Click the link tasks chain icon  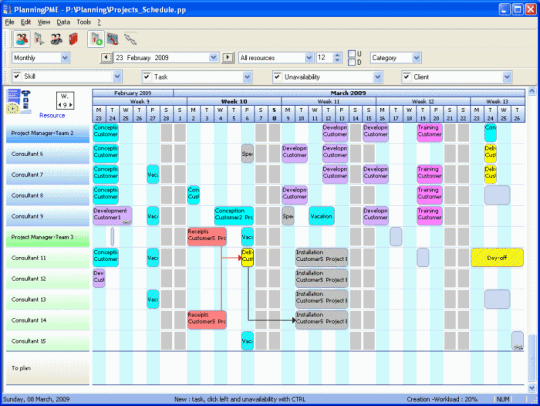coord(130,39)
